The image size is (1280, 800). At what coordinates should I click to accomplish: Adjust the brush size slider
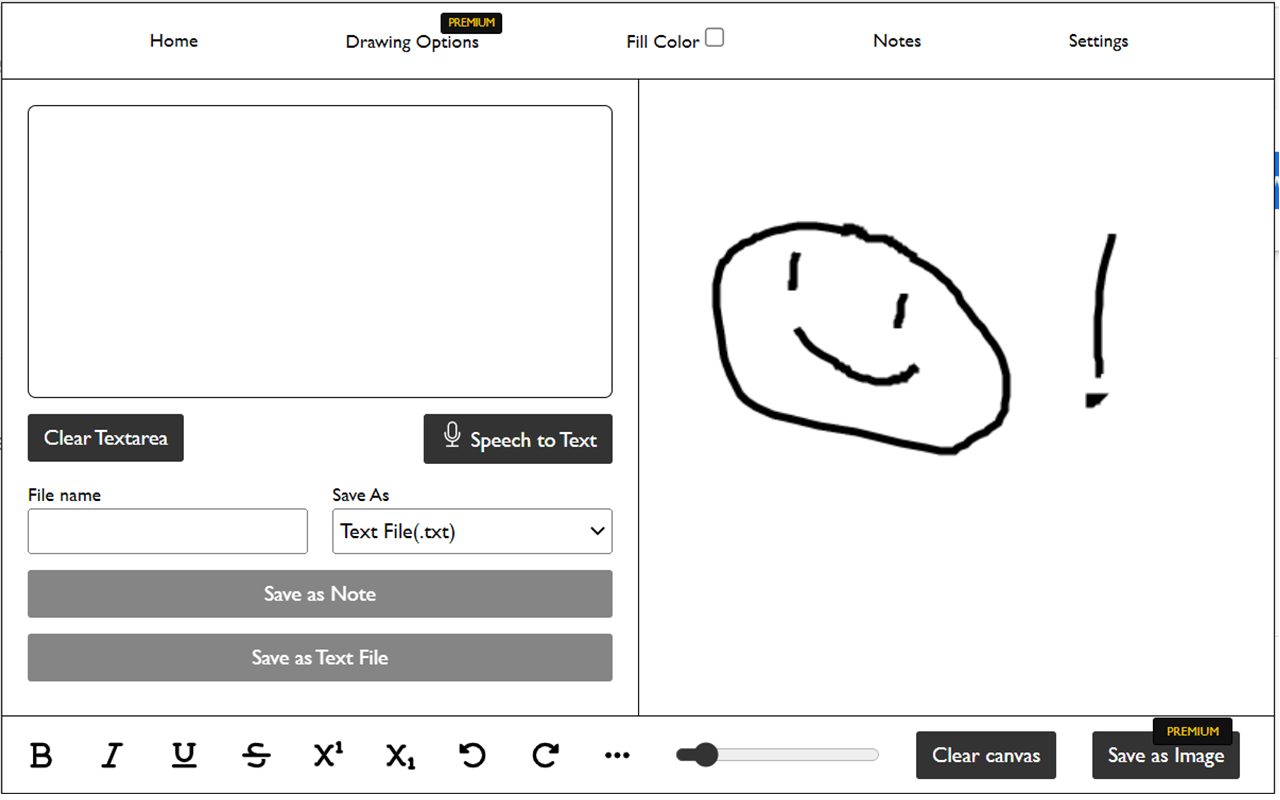click(705, 755)
